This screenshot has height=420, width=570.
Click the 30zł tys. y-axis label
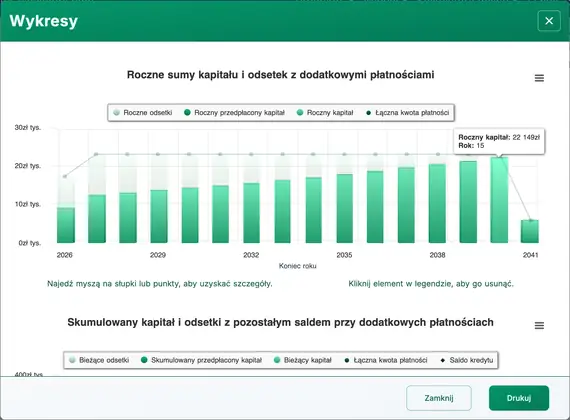click(x=28, y=128)
